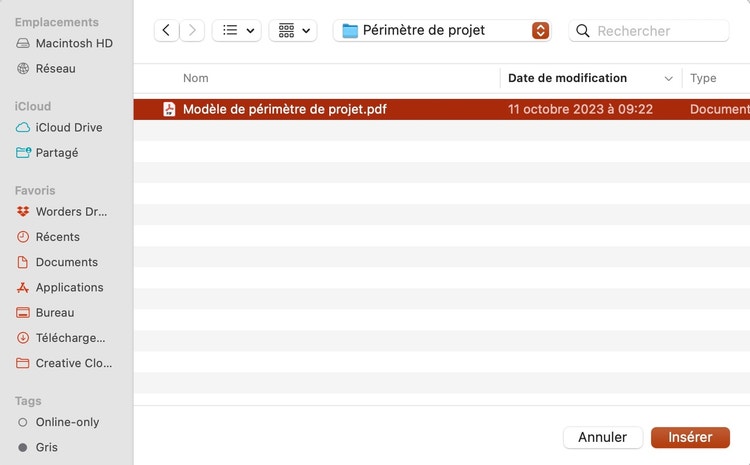The height and width of the screenshot is (465, 750).
Task: Go to Documents folder
Action: 66,262
